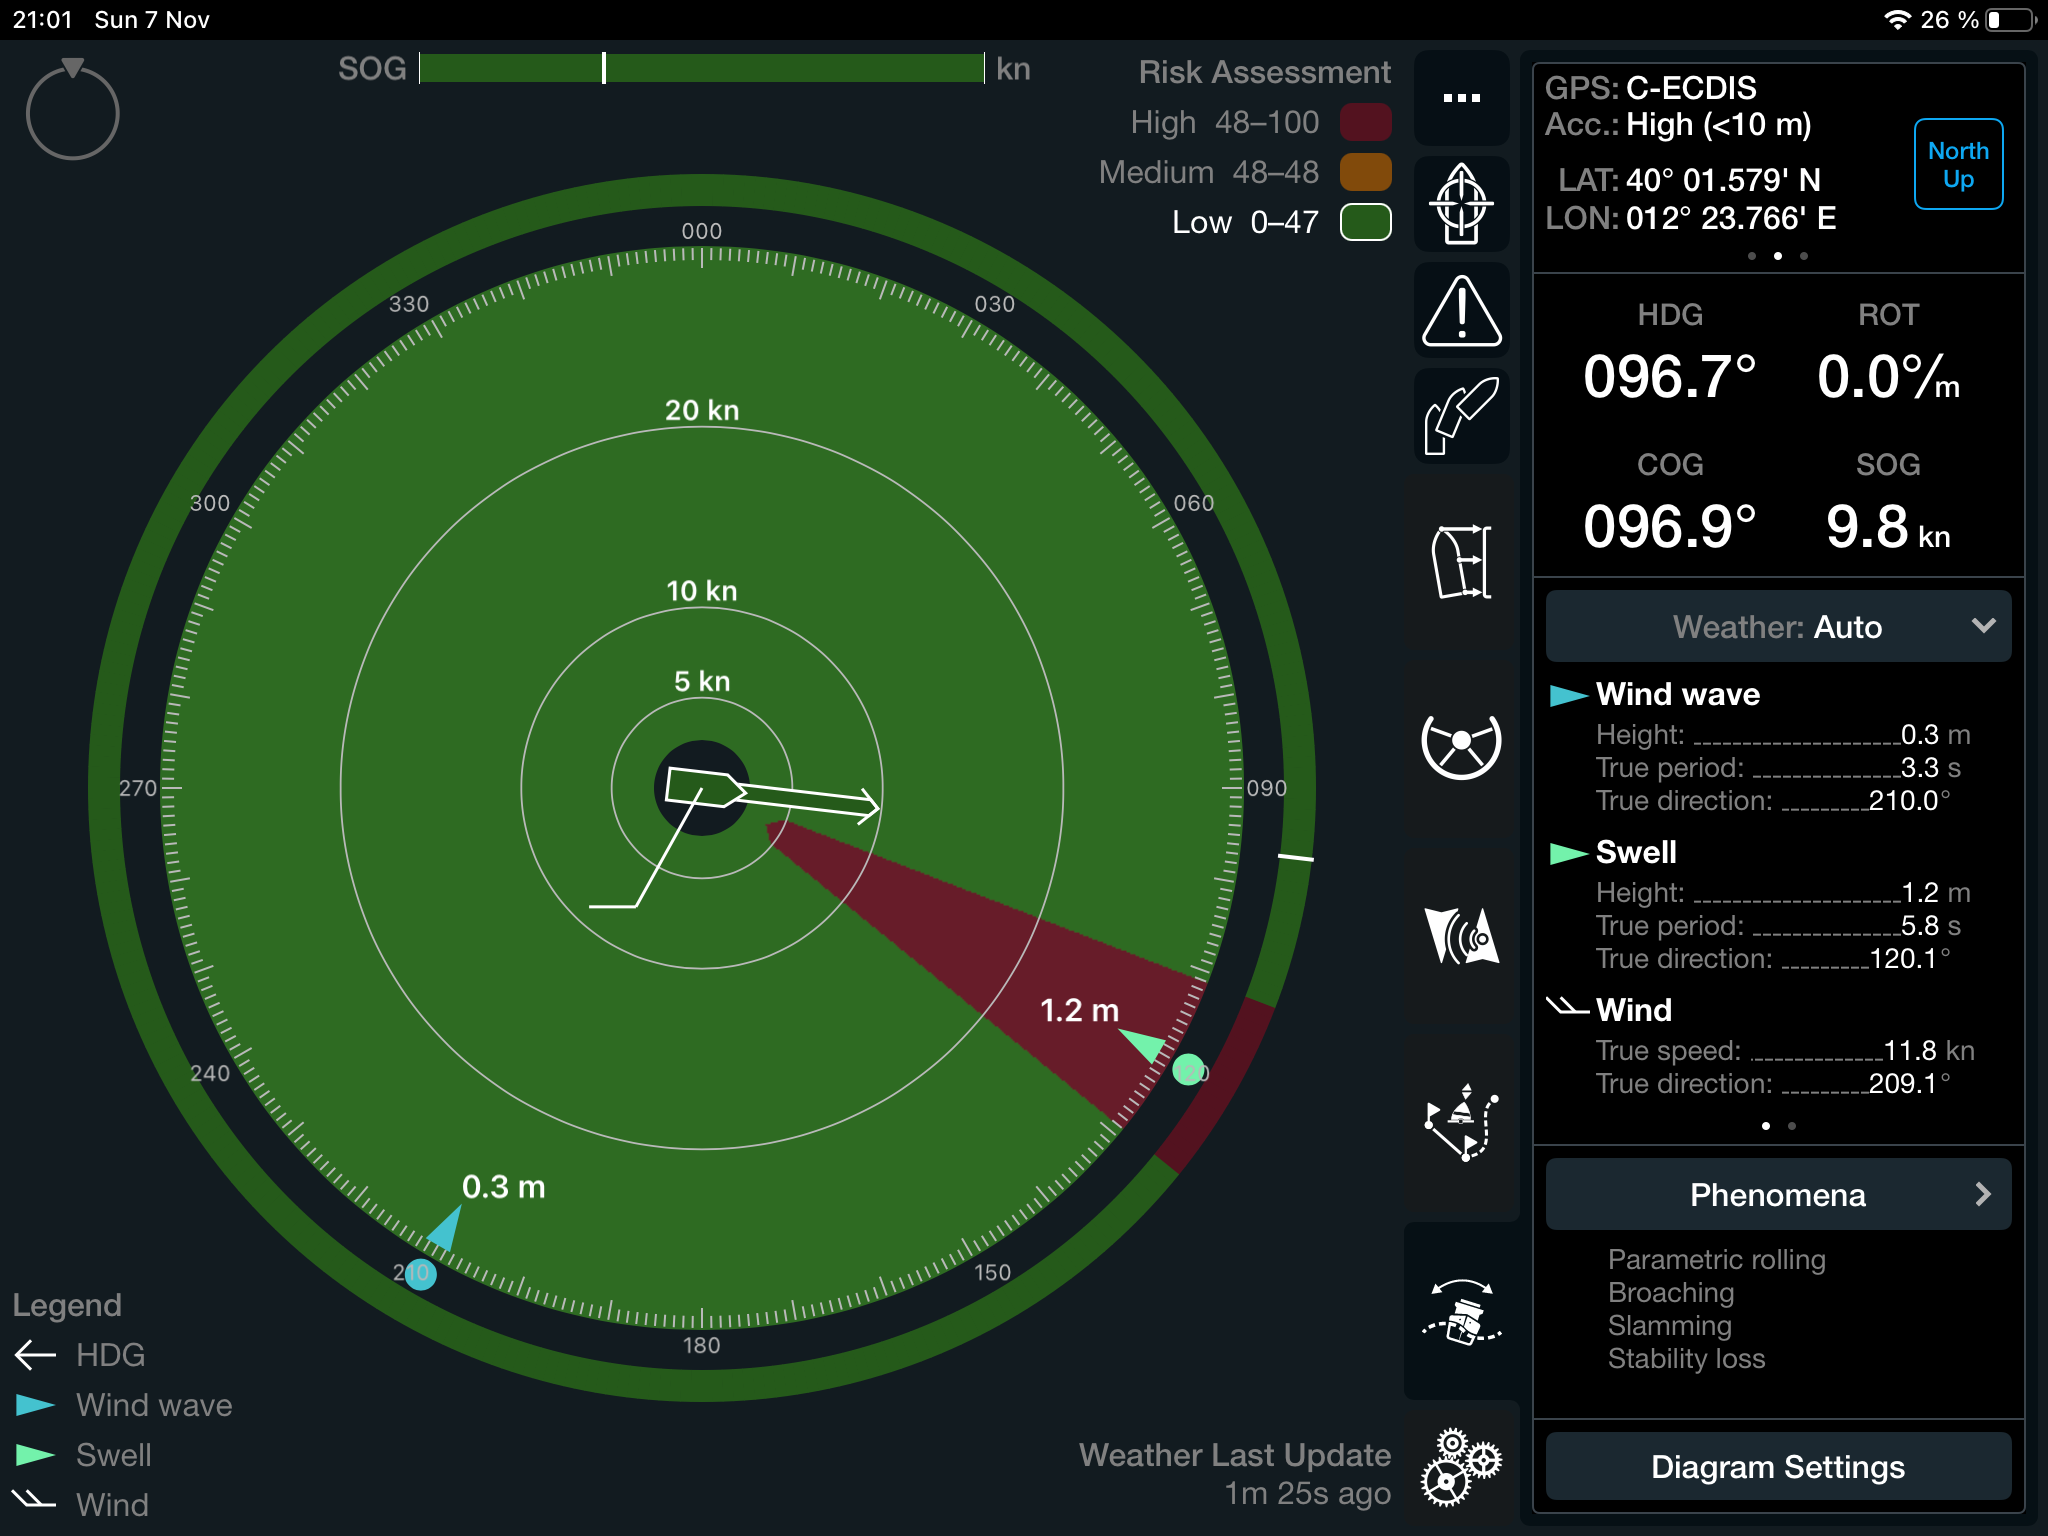Expand the Phenomena chevron
The image size is (2048, 1536).
point(1982,1194)
